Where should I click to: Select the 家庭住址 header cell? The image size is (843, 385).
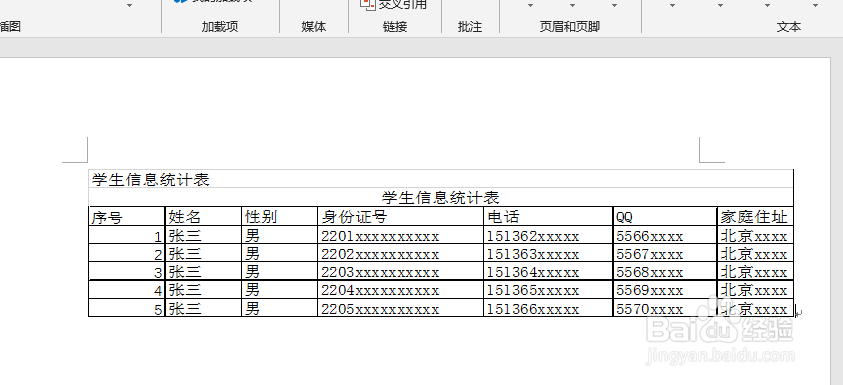tap(755, 216)
